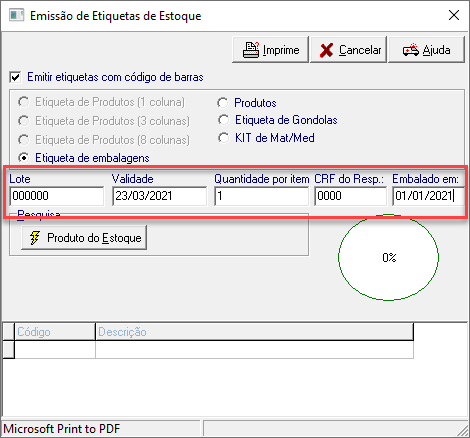
Task: Click the Imprime button label
Action: pos(281,50)
